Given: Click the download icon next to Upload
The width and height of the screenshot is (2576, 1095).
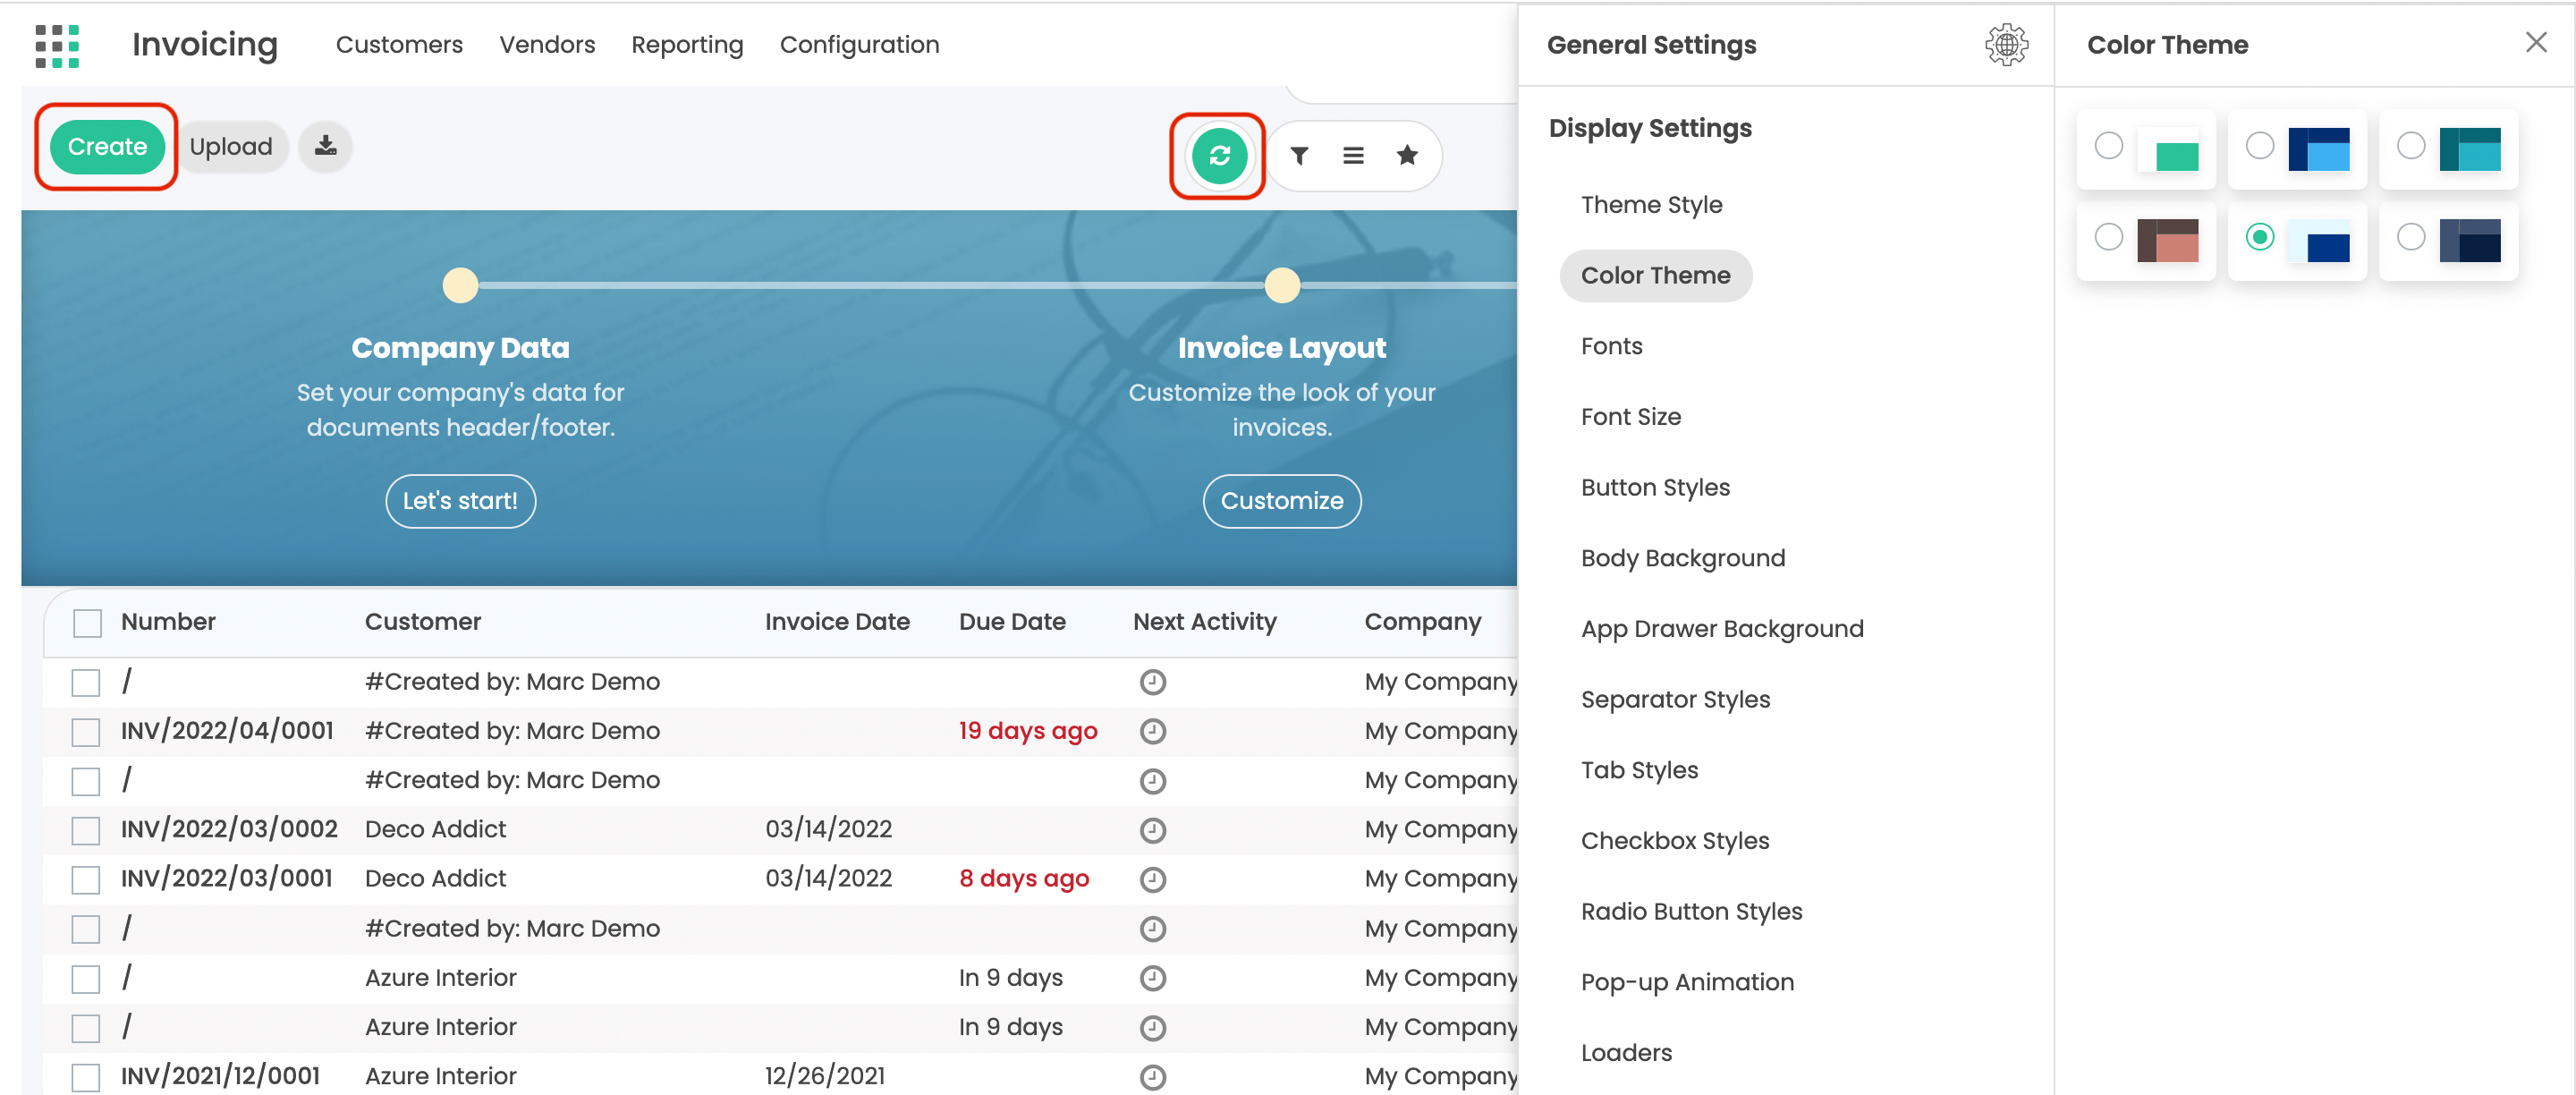Looking at the screenshot, I should coord(325,146).
